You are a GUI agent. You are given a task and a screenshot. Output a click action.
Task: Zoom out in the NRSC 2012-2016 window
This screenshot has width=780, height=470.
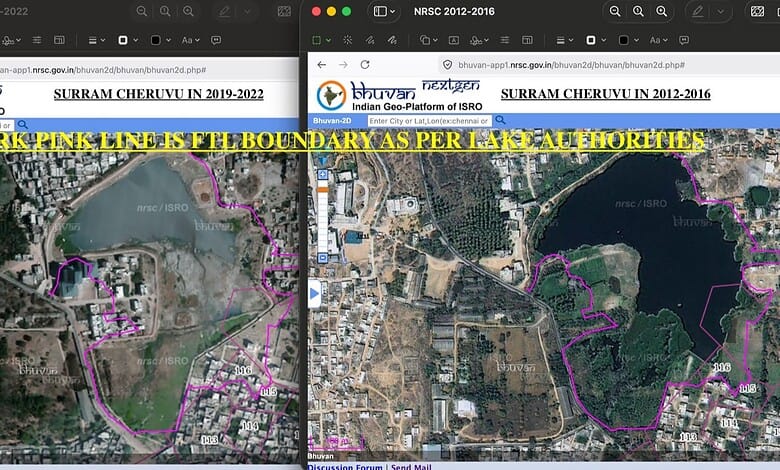pos(615,11)
